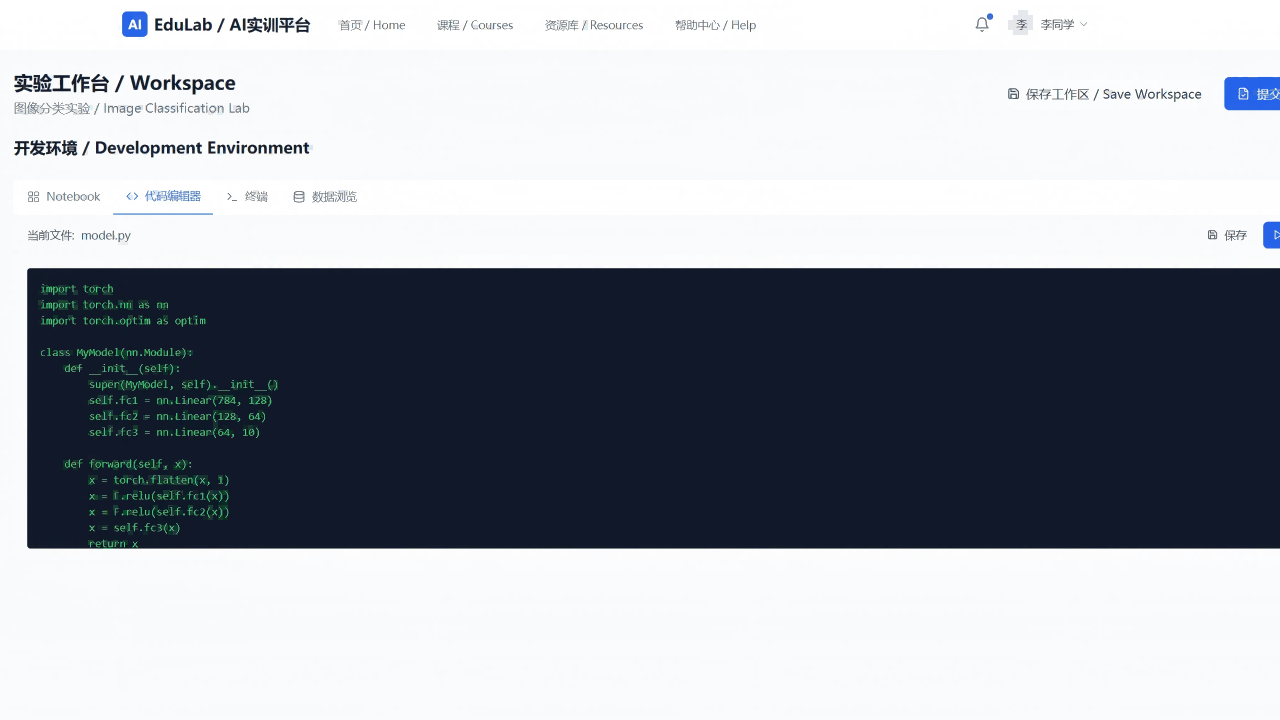
Task: Switch to the 终端 terminal tab
Action: 247,197
